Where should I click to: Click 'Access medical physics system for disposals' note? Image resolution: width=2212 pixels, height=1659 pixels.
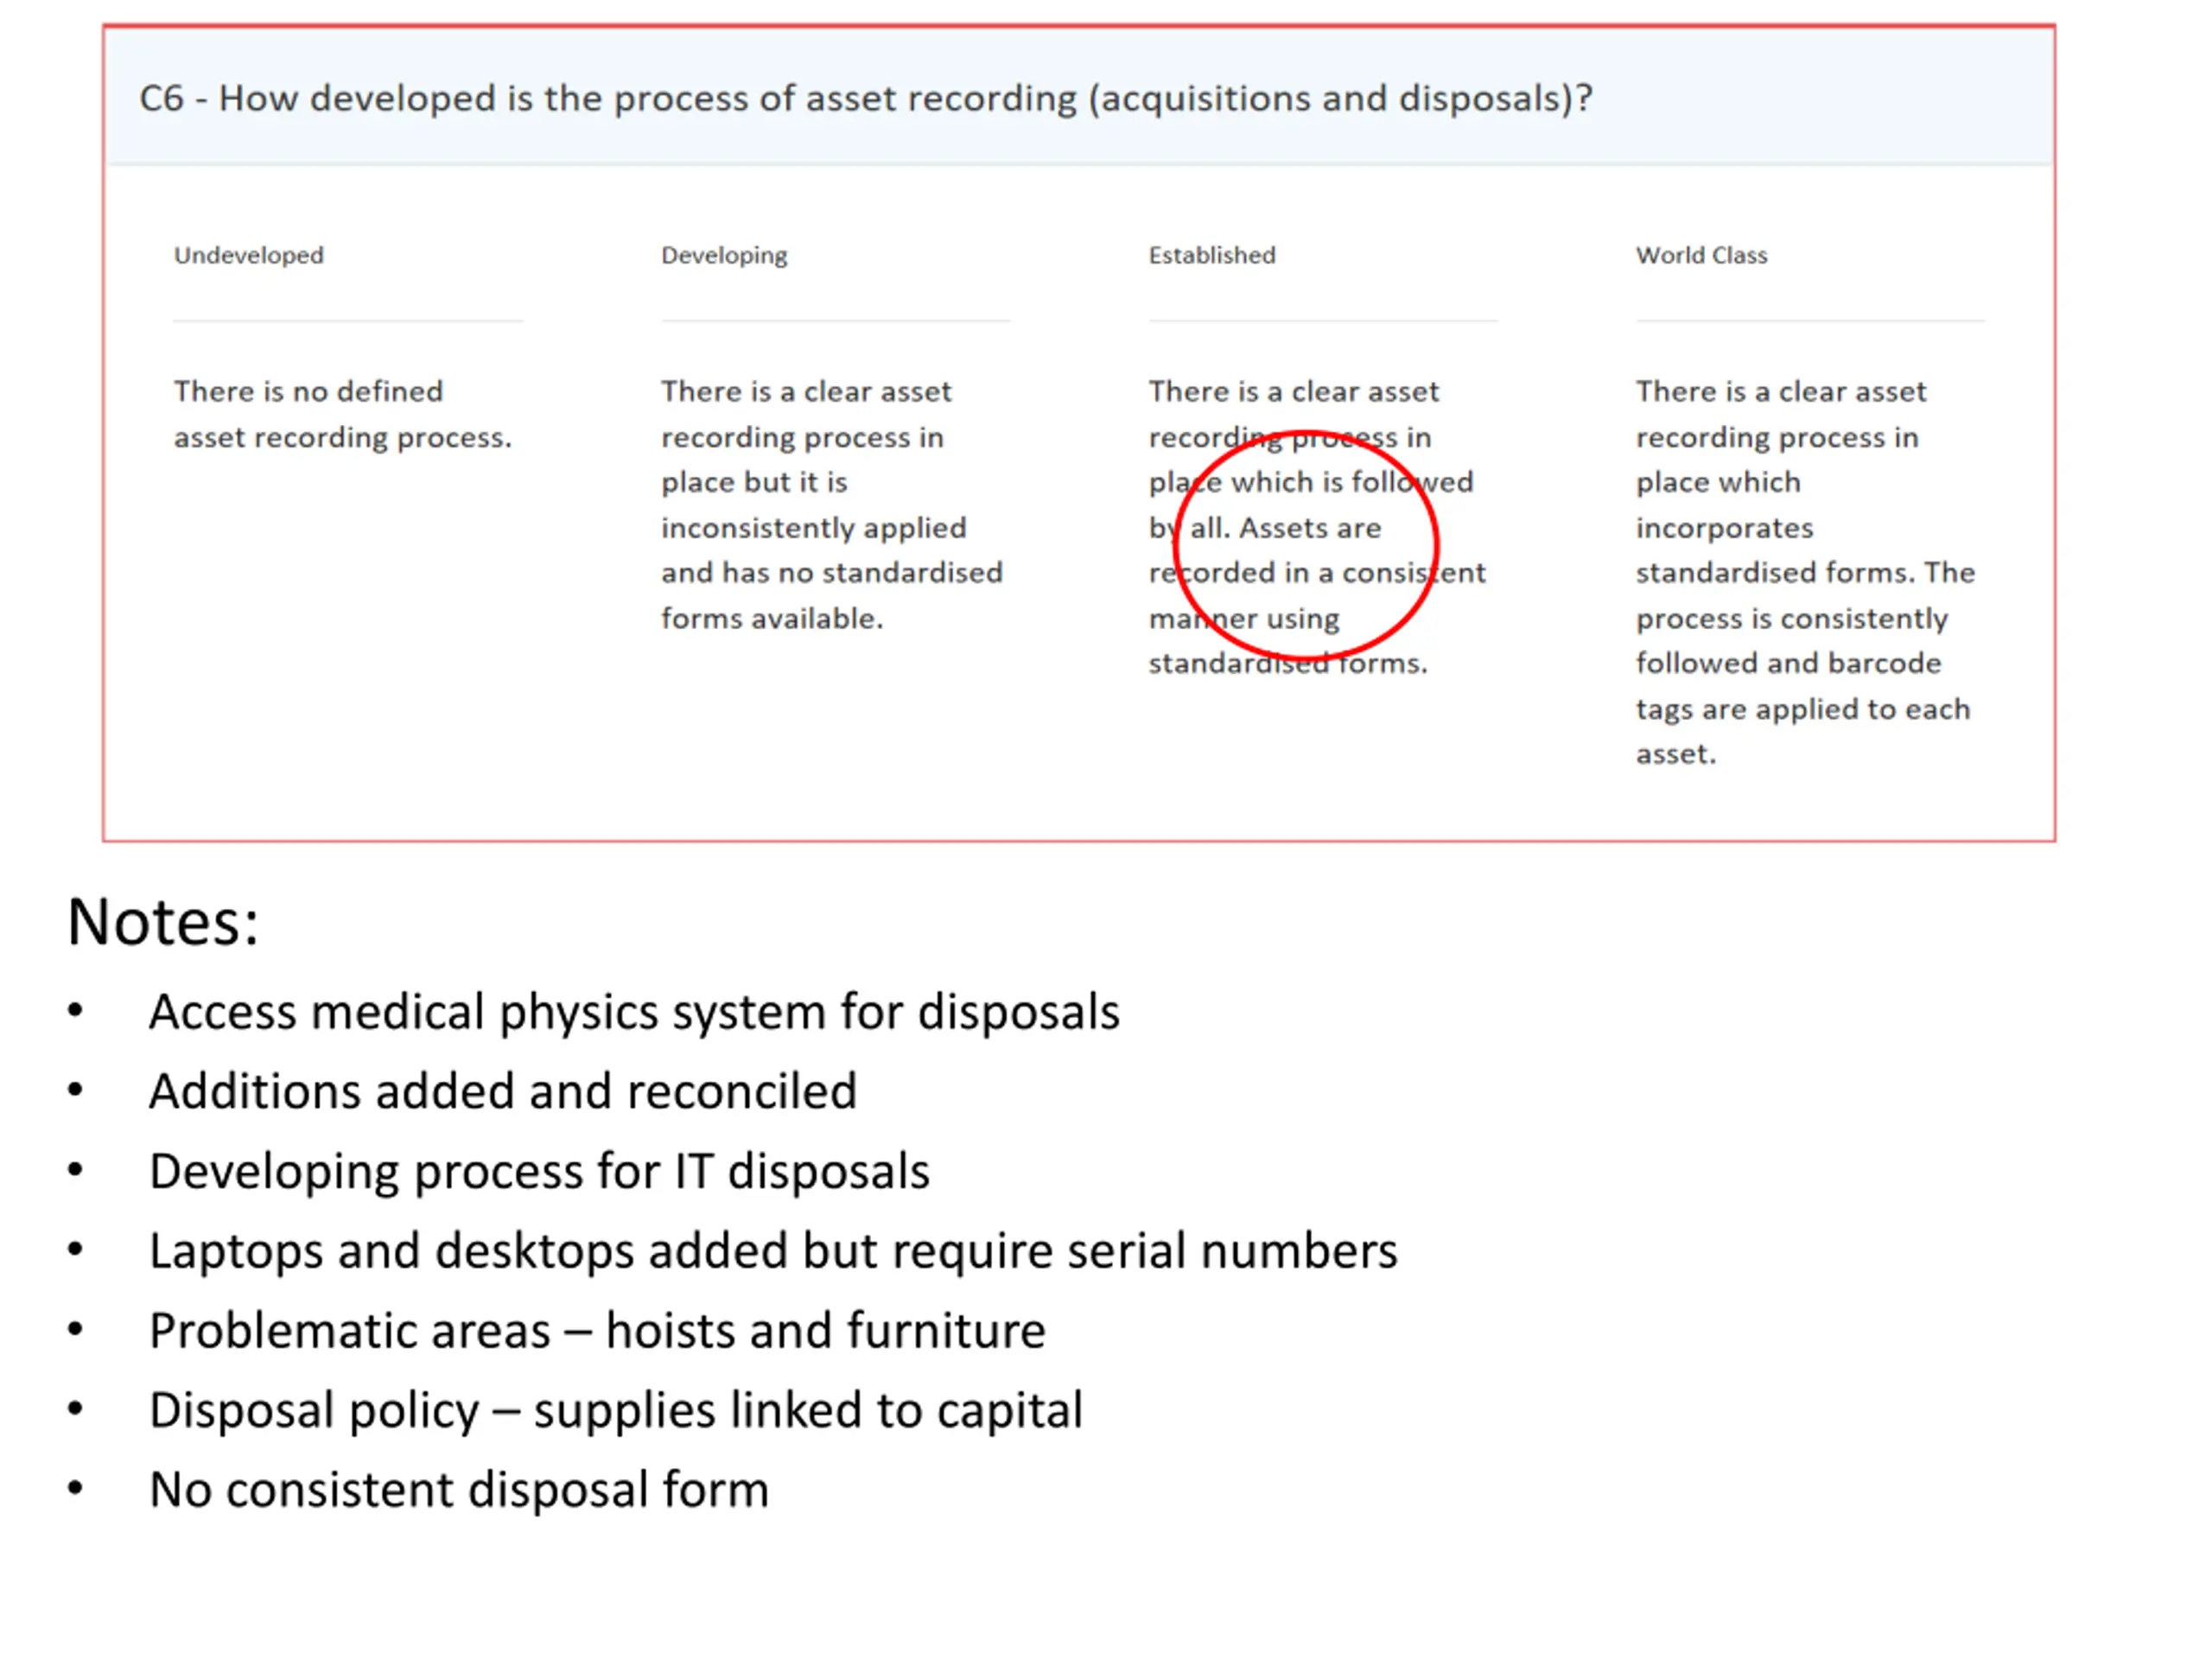point(634,1012)
